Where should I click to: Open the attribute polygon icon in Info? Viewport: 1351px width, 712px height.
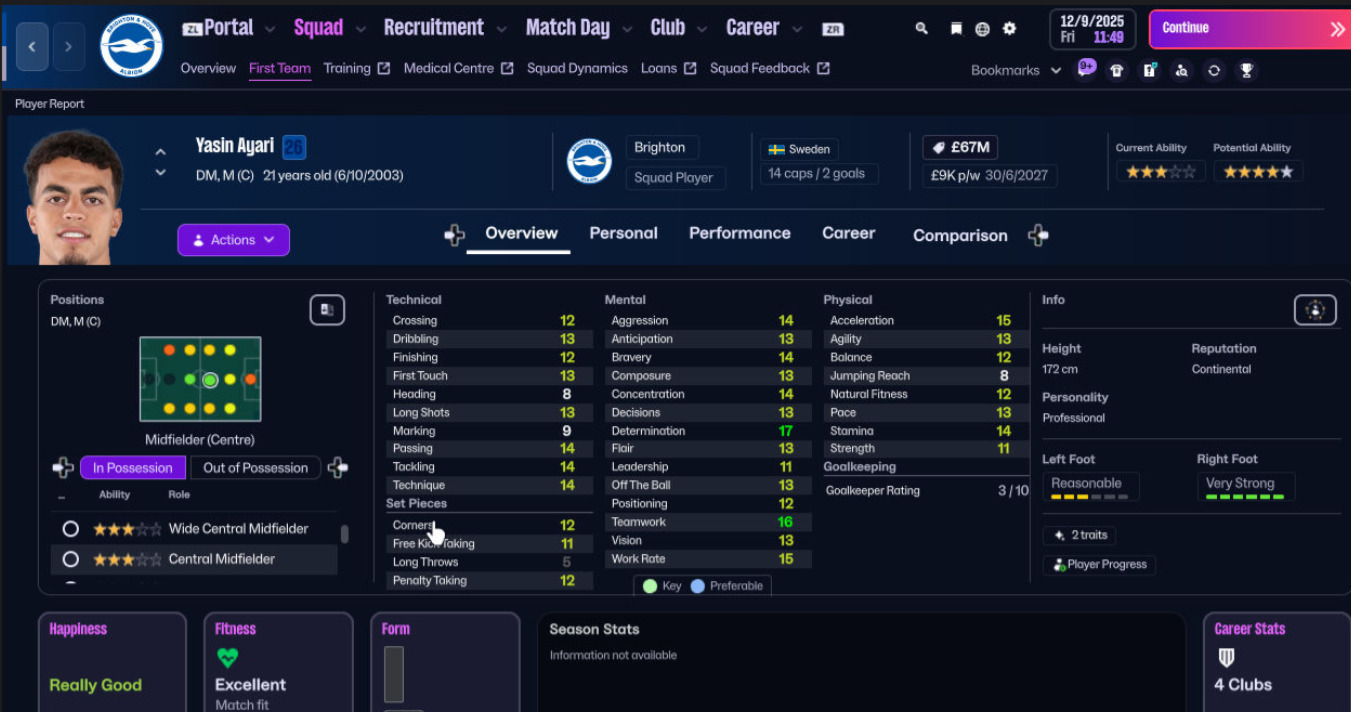click(x=1314, y=310)
